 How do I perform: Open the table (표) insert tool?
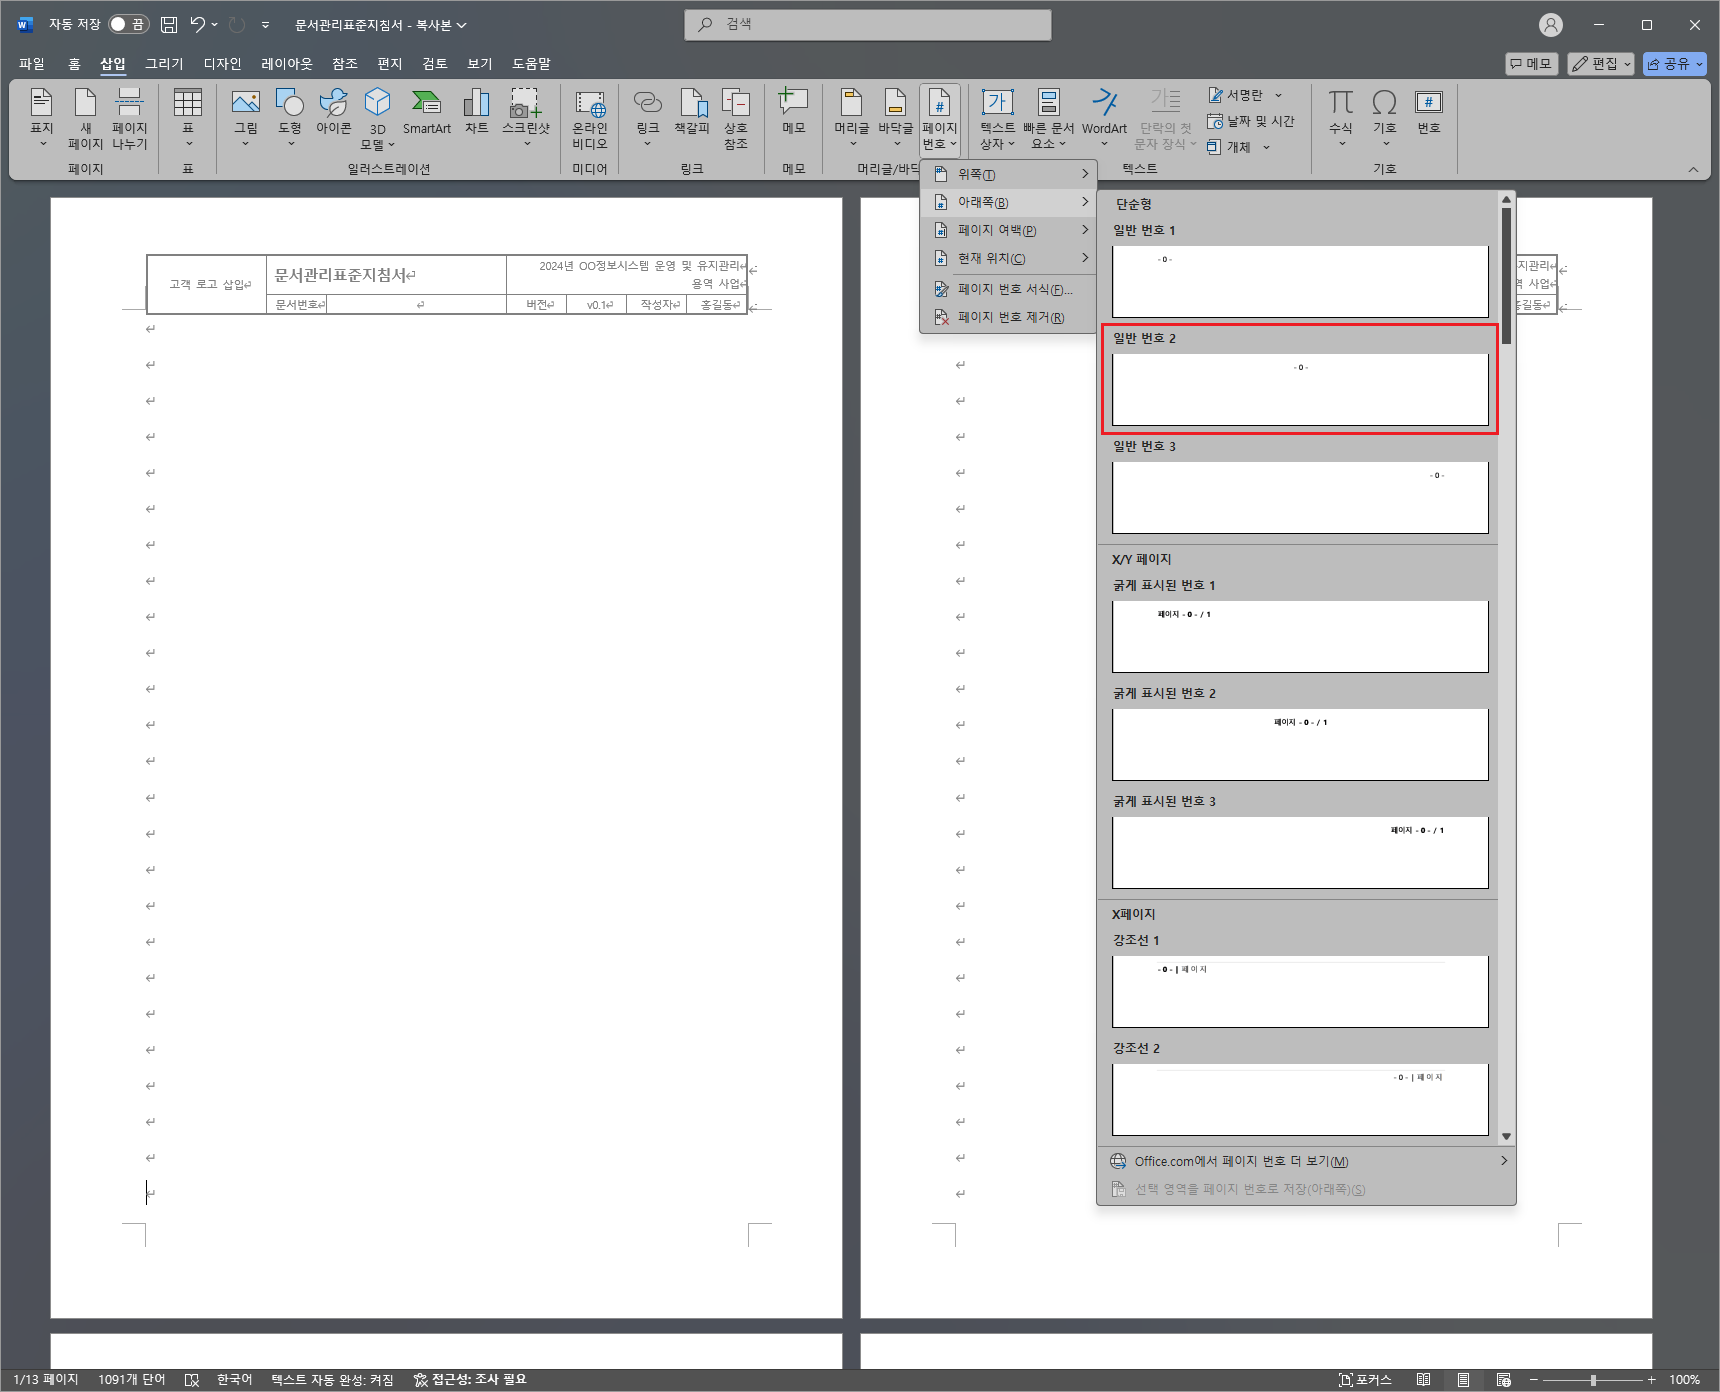tap(188, 118)
